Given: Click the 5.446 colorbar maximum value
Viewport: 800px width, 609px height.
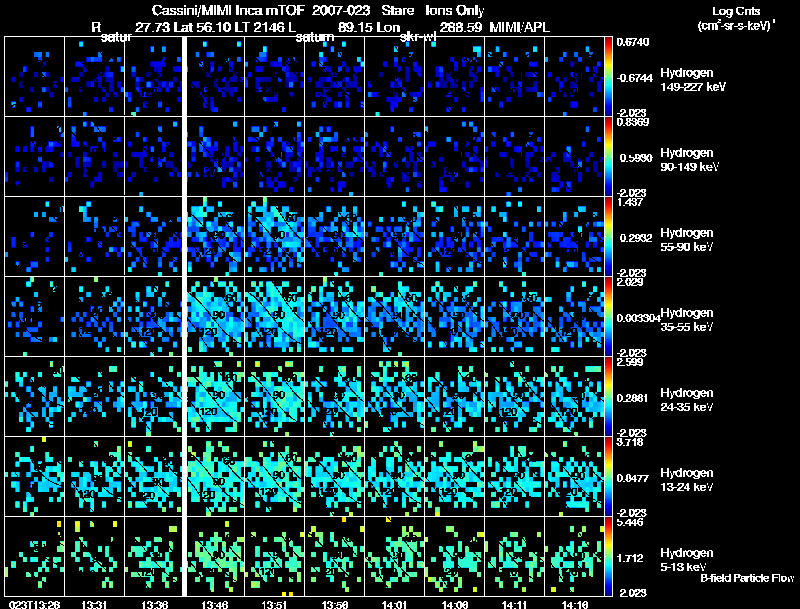Looking at the screenshot, I should pos(630,522).
